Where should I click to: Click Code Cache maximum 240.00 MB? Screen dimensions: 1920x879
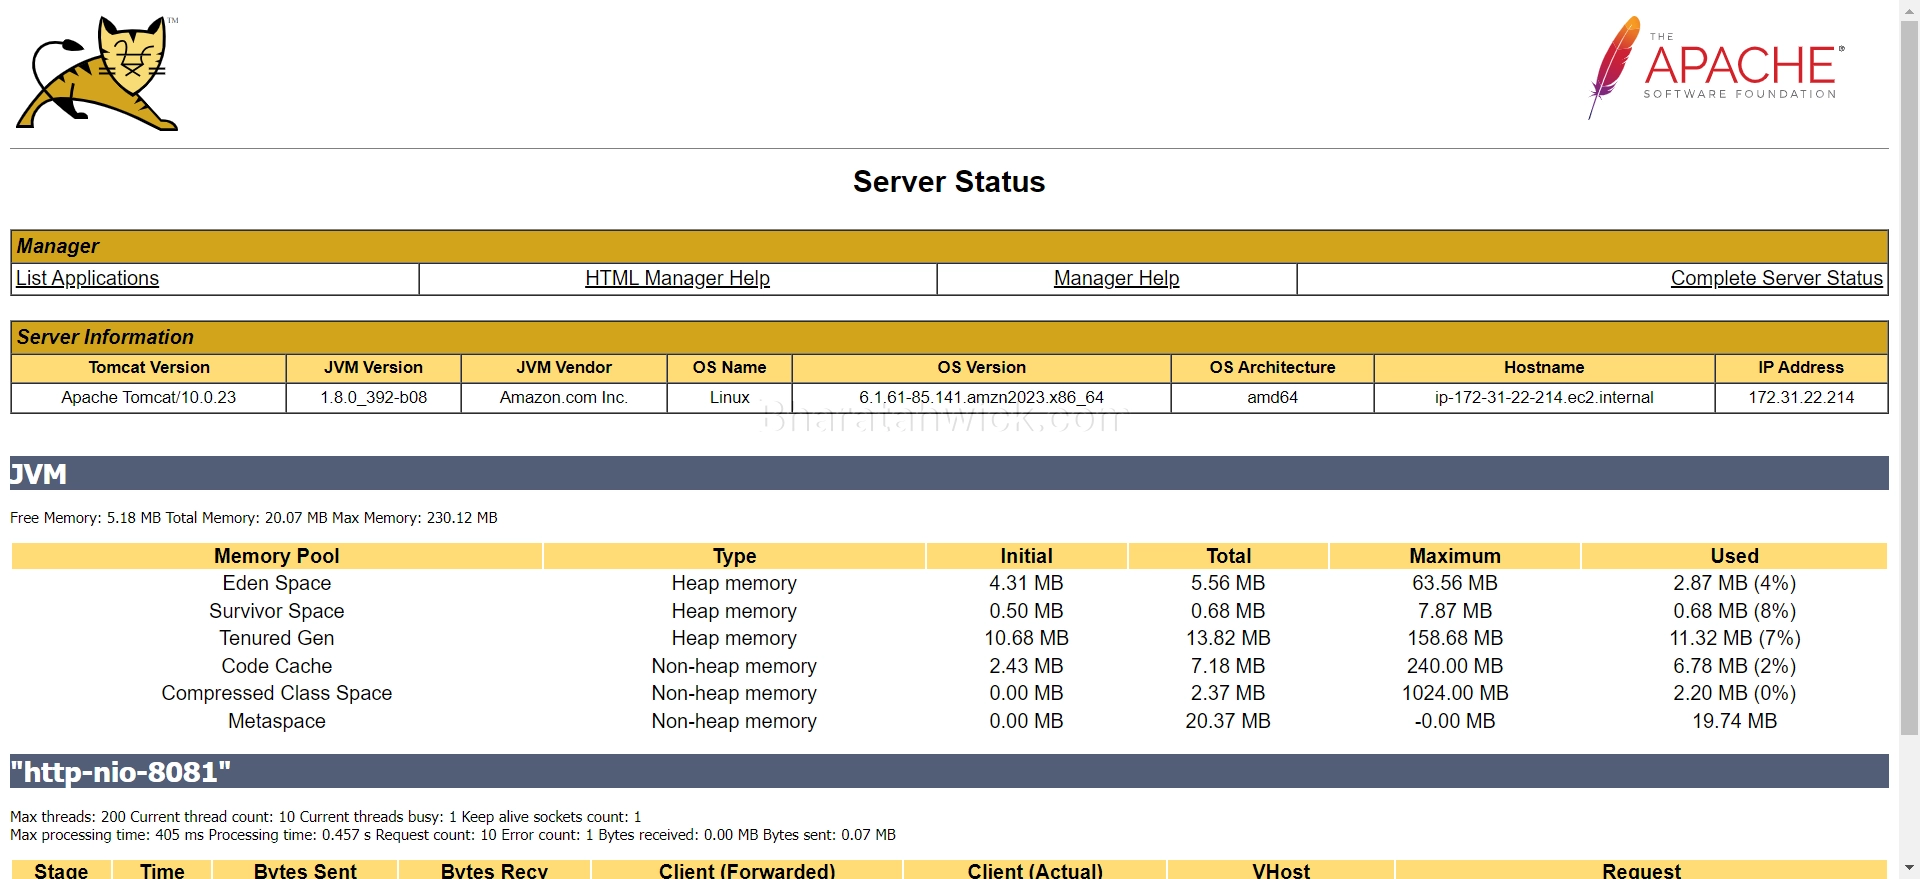(x=1455, y=666)
